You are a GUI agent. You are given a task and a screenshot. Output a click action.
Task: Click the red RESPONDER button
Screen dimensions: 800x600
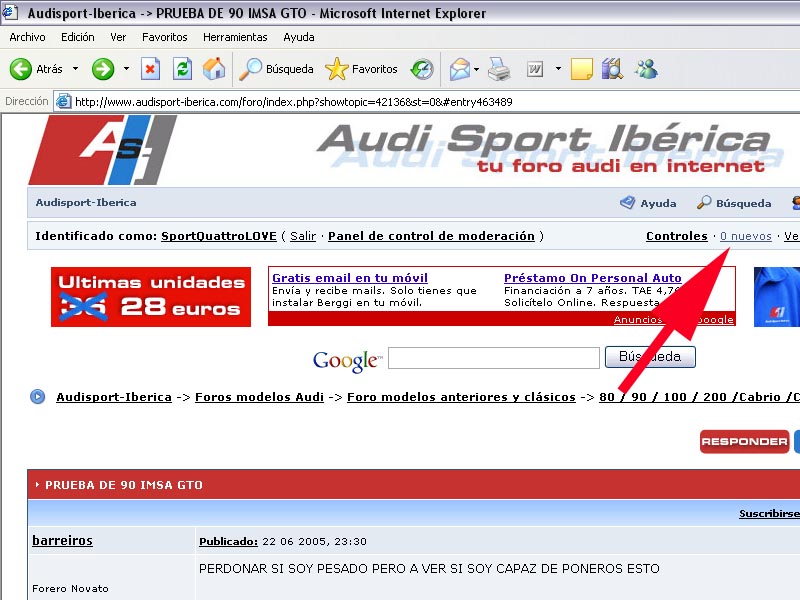coord(744,441)
